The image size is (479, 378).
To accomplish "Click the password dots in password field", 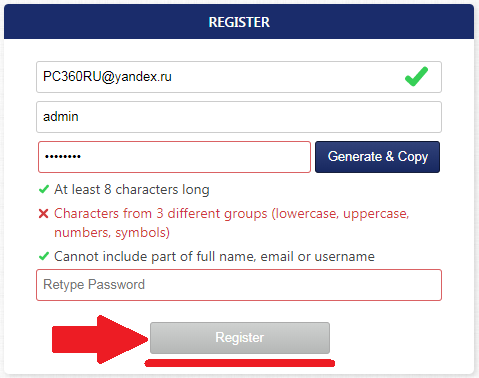I will 63,156.
